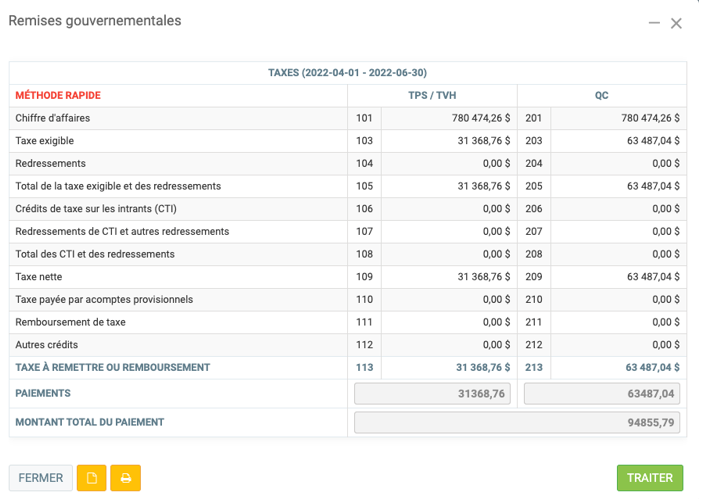Click the Taxe nette row label
The image size is (706, 499).
point(41,277)
